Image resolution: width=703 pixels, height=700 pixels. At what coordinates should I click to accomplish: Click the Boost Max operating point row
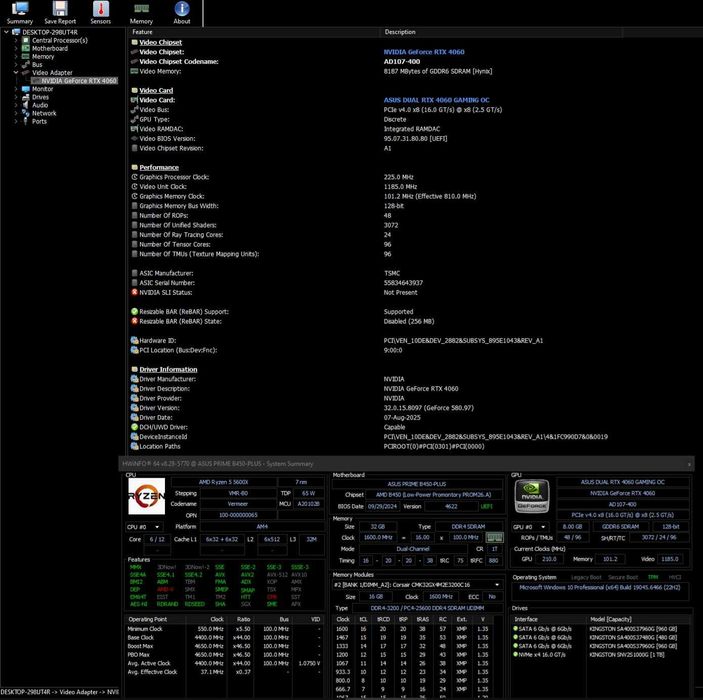(224, 646)
